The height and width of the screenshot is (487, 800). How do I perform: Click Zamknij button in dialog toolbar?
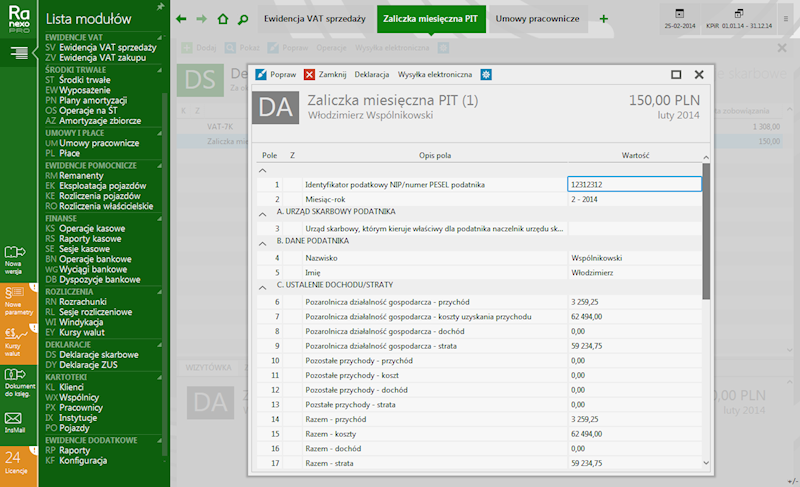pos(325,75)
